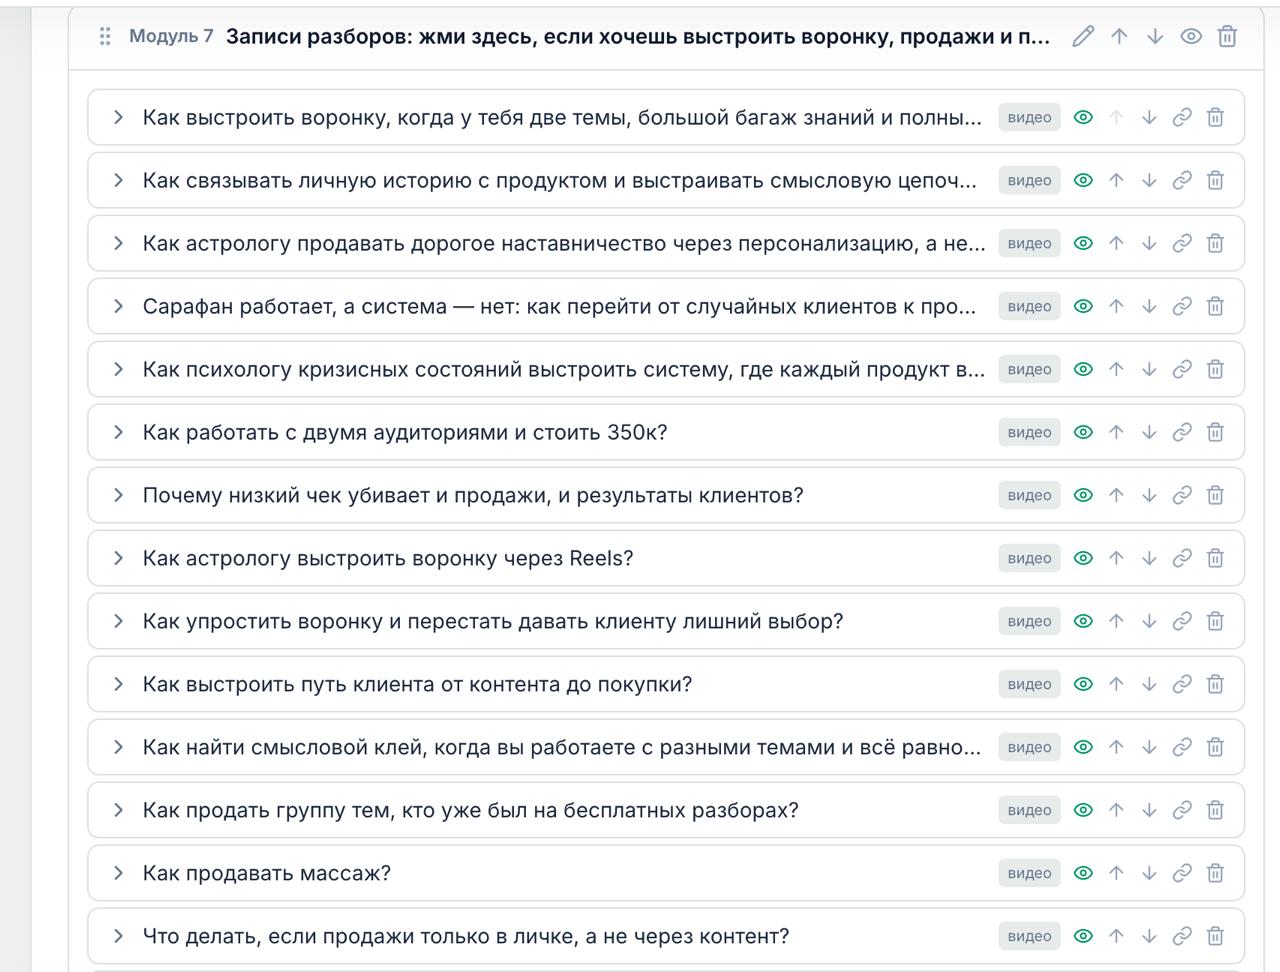Select module title 'Записи разборов: жми здесь'
The width and height of the screenshot is (1280, 972).
tap(638, 37)
